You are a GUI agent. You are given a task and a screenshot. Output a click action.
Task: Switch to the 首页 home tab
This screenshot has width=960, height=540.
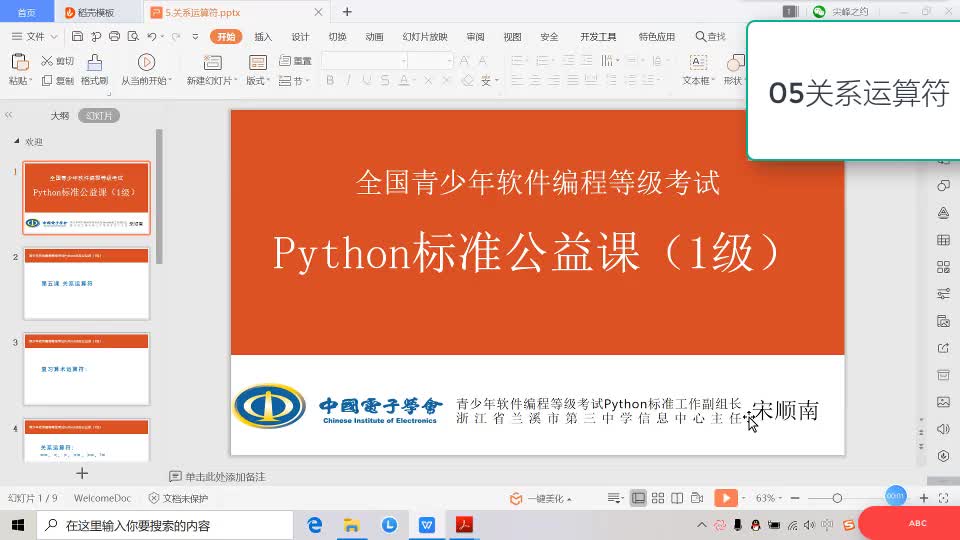pos(26,12)
